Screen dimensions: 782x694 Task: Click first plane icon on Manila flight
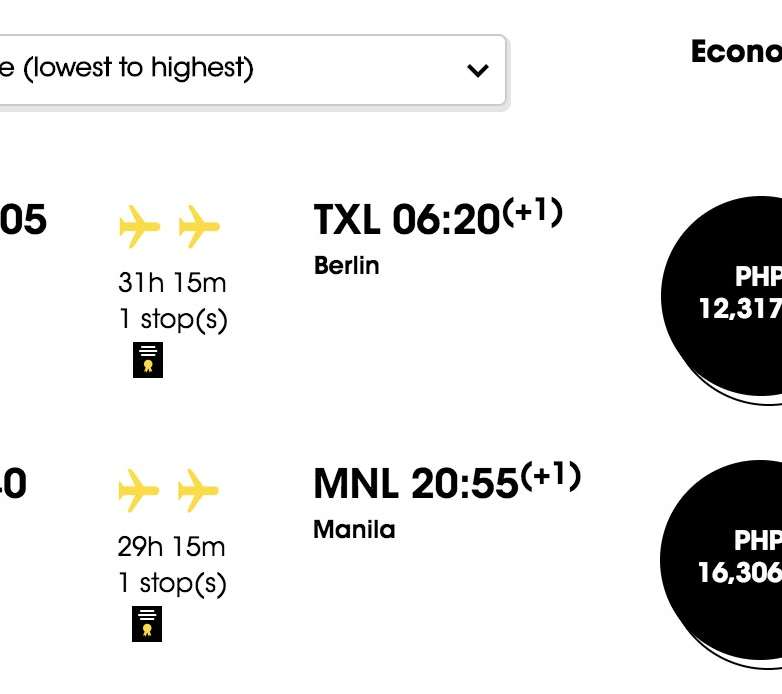[x=139, y=490]
